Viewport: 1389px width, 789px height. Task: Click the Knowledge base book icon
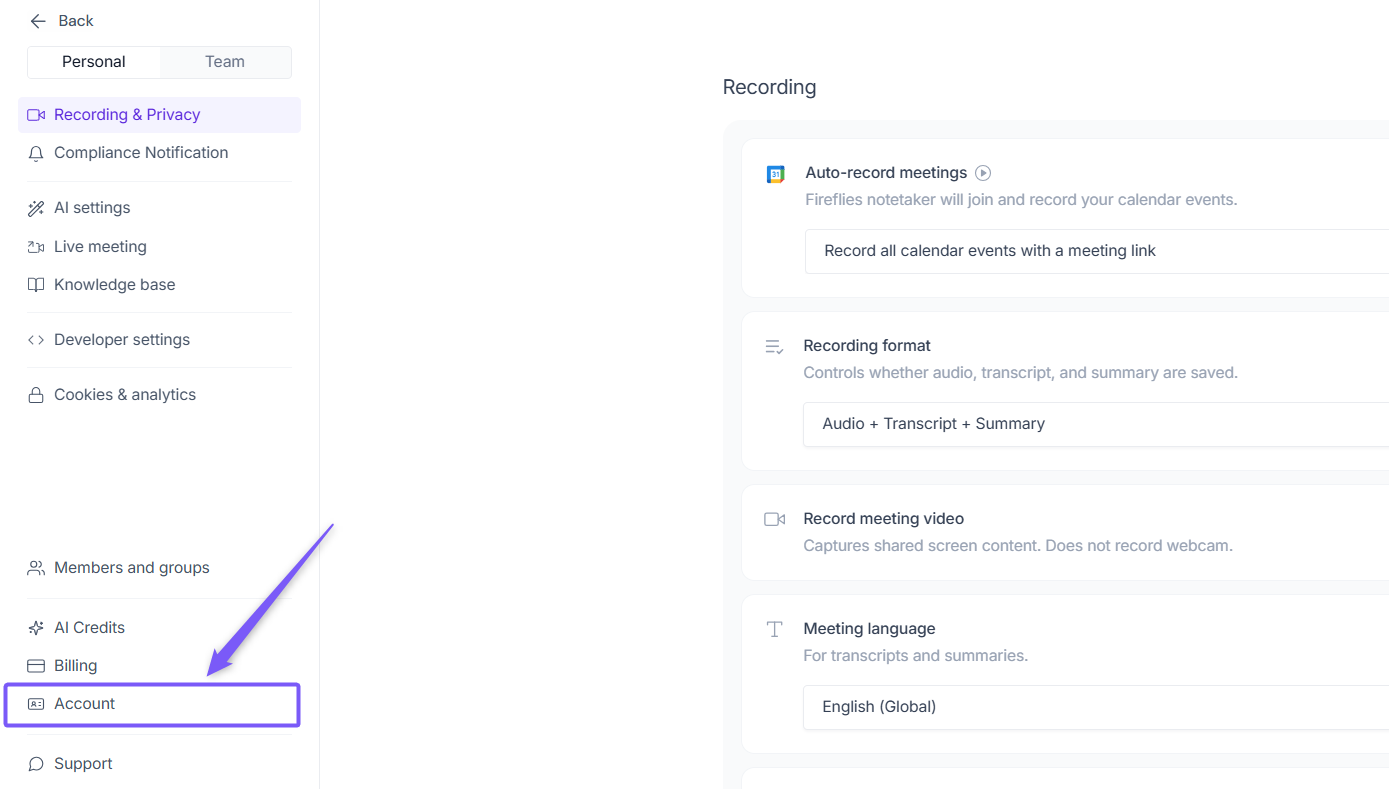[x=36, y=285]
